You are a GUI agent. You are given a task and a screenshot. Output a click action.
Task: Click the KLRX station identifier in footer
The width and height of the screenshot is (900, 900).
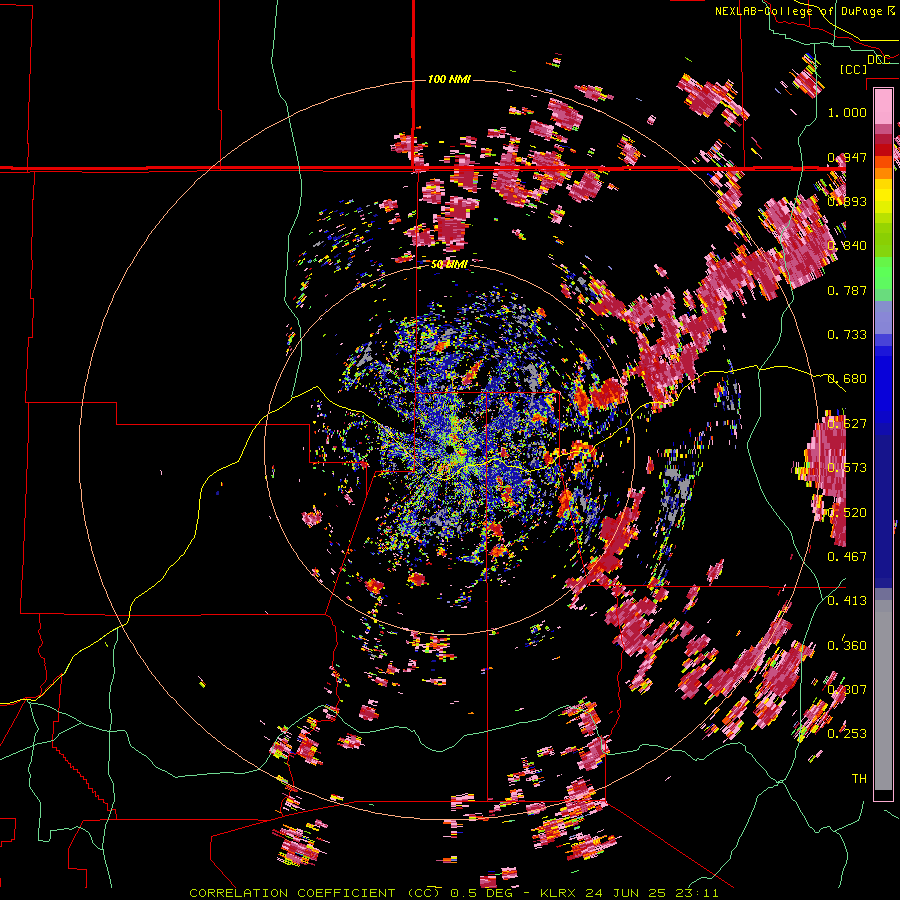coord(560,893)
